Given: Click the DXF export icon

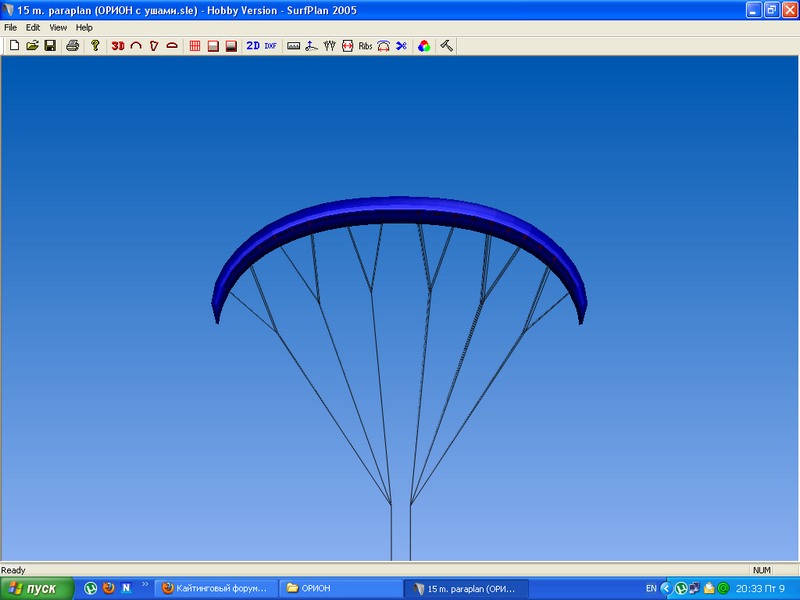Looking at the screenshot, I should 270,46.
